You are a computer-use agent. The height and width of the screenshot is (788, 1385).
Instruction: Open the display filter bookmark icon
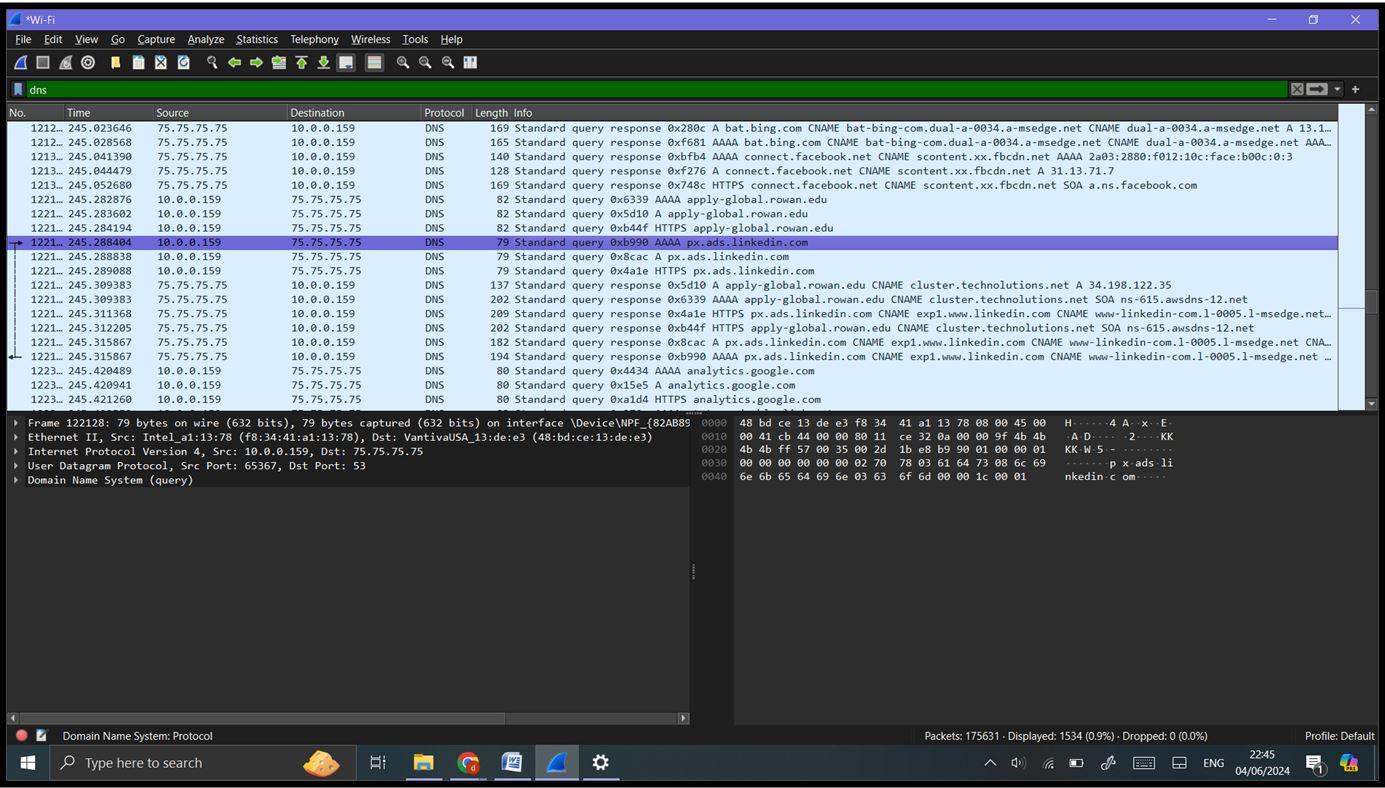click(x=16, y=89)
